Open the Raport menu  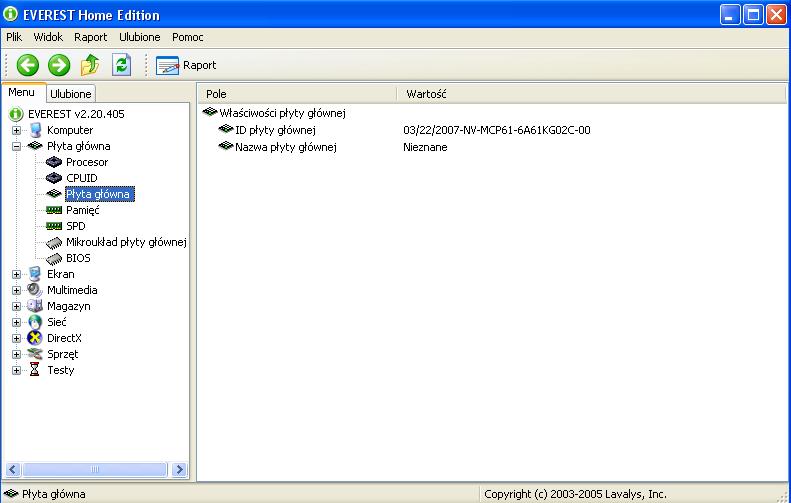click(x=90, y=37)
